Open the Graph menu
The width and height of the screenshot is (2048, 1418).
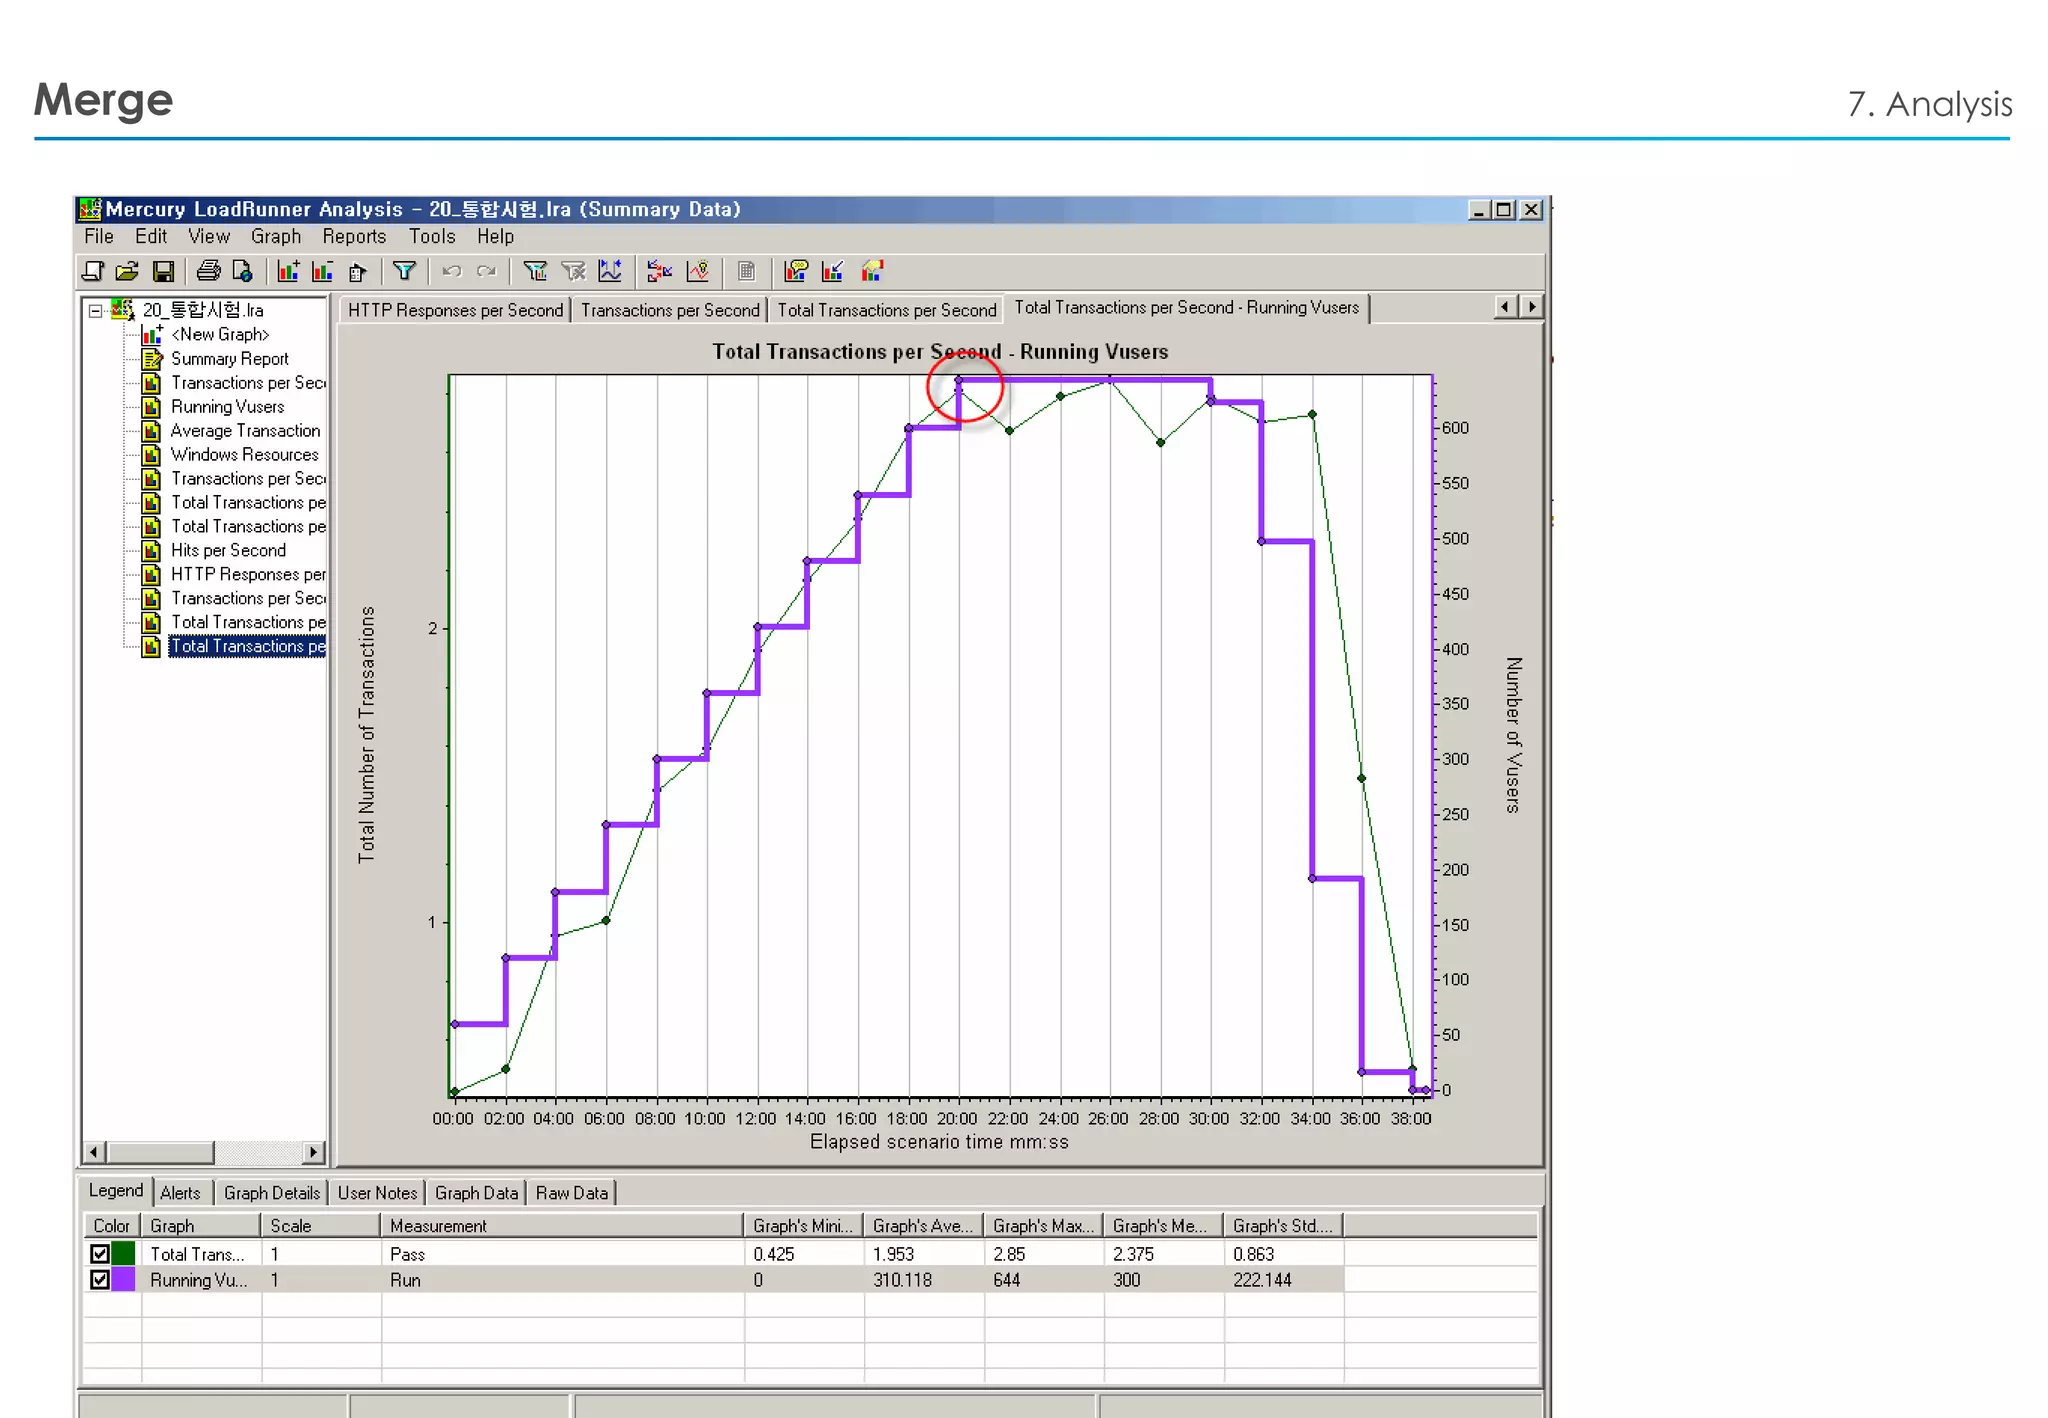tap(276, 236)
